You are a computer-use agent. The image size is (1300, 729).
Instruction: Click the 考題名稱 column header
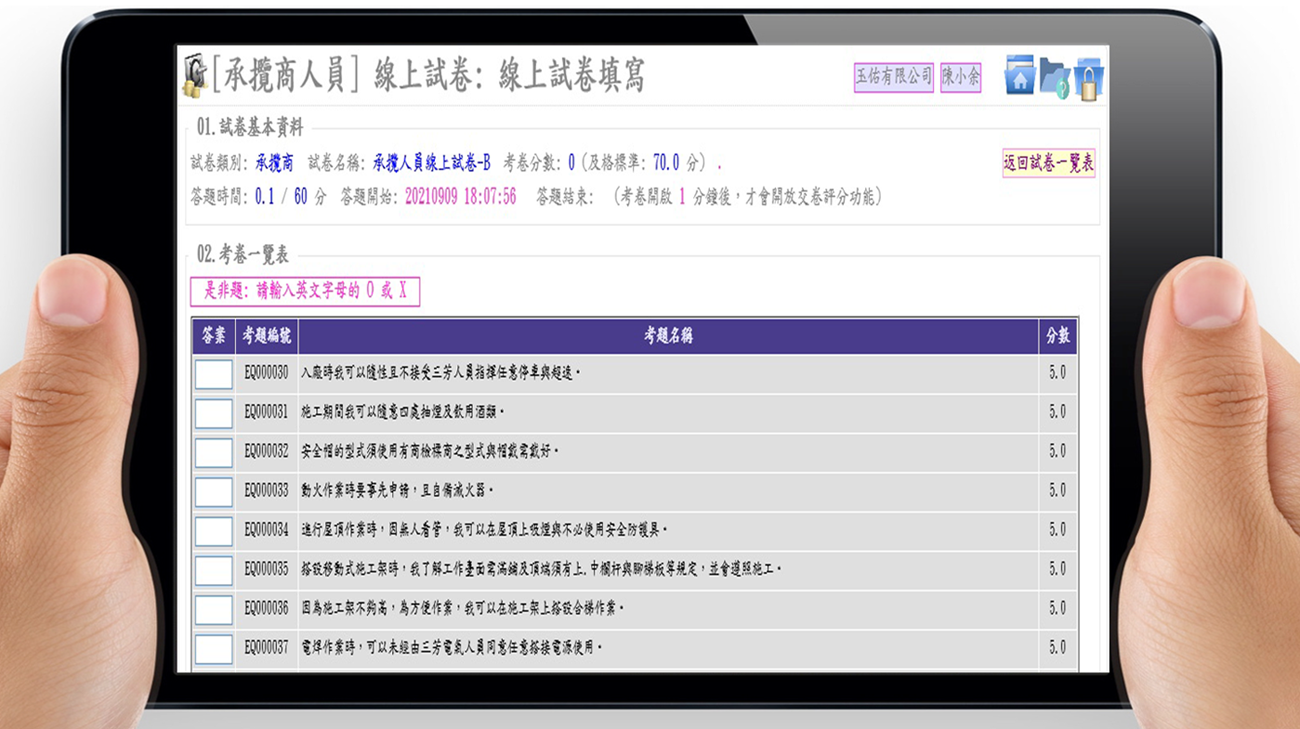click(x=668, y=336)
